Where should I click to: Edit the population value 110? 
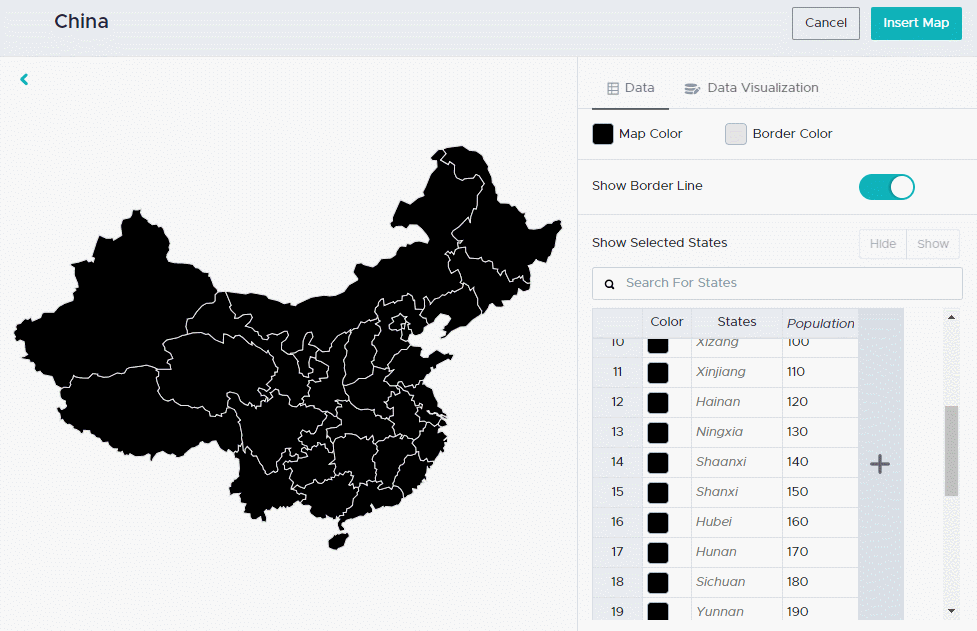click(x=820, y=372)
